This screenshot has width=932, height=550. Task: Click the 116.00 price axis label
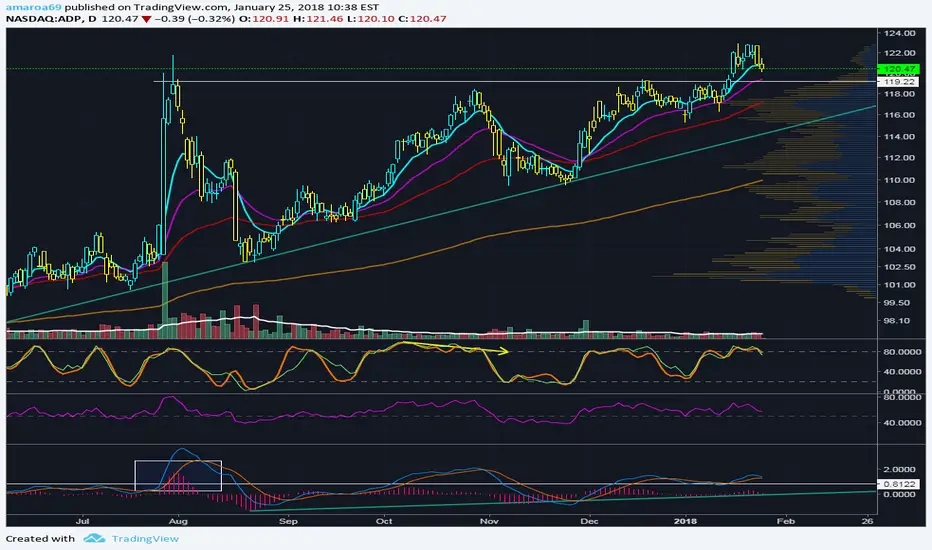(899, 115)
